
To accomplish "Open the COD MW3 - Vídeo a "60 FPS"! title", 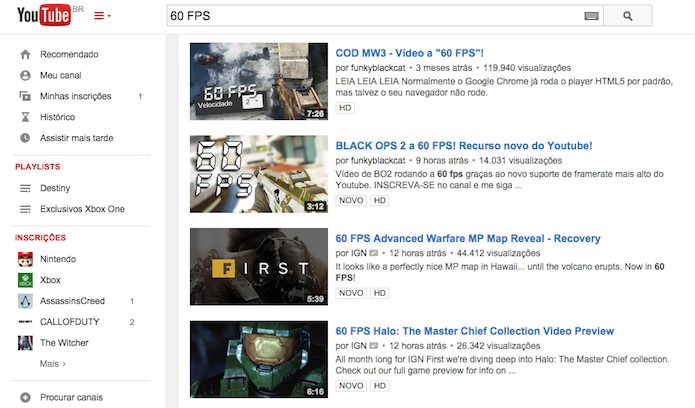I will click(x=410, y=53).
